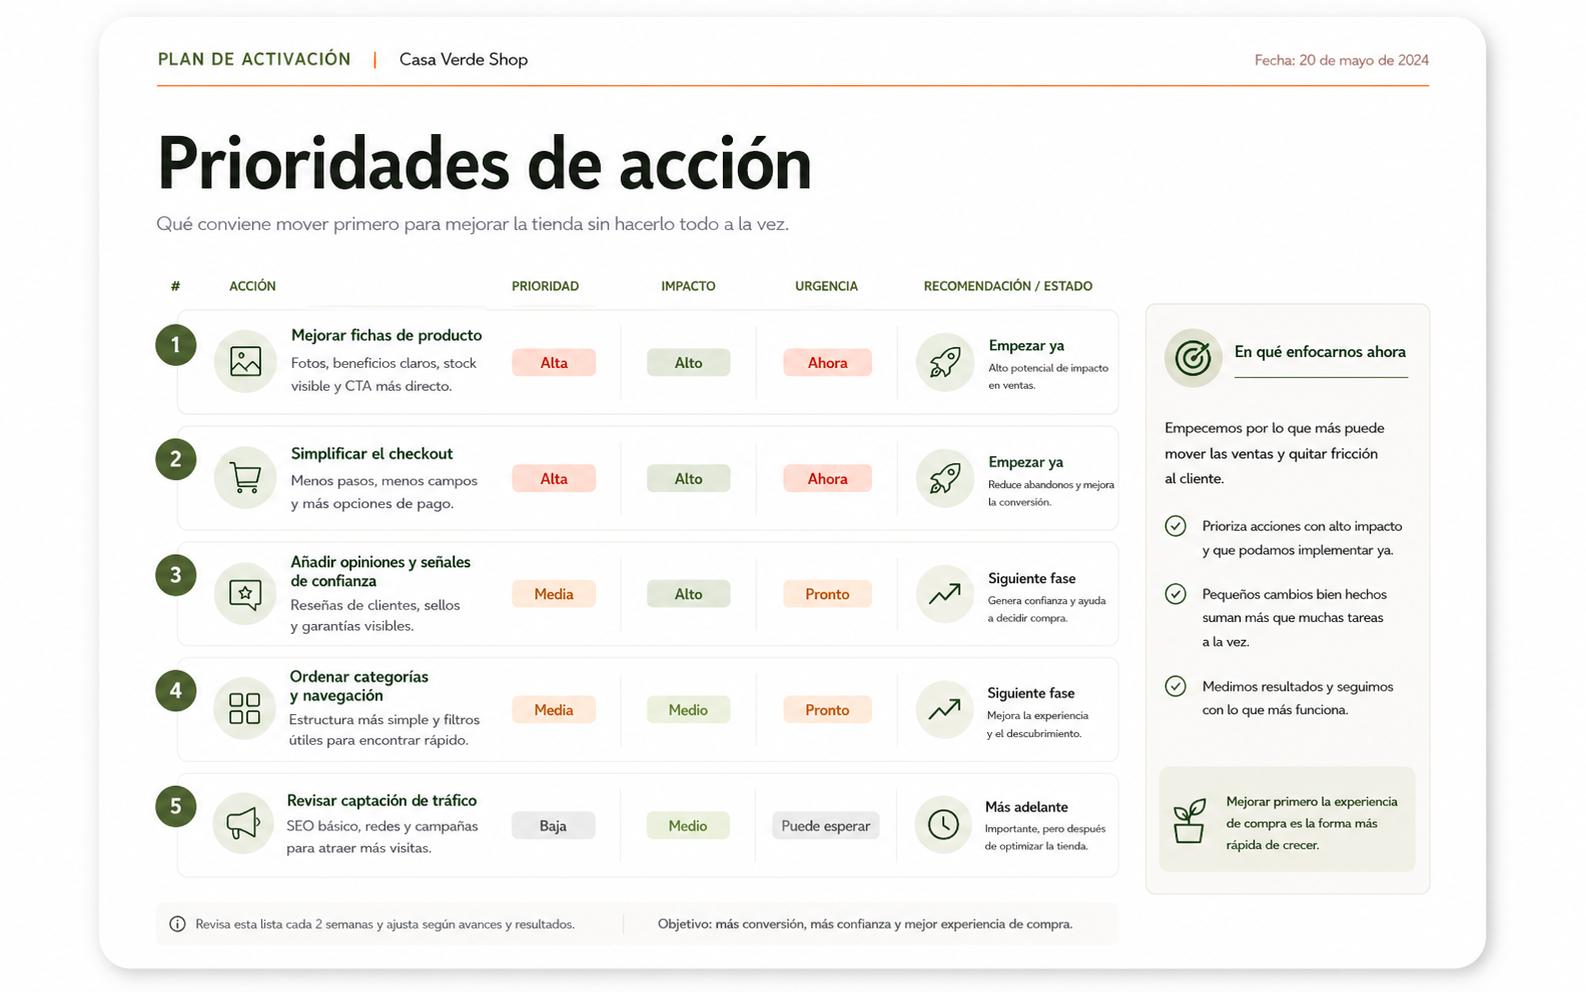Click the trend arrow icon in the Añadir opiniones row
1586x992 pixels.
tap(944, 594)
